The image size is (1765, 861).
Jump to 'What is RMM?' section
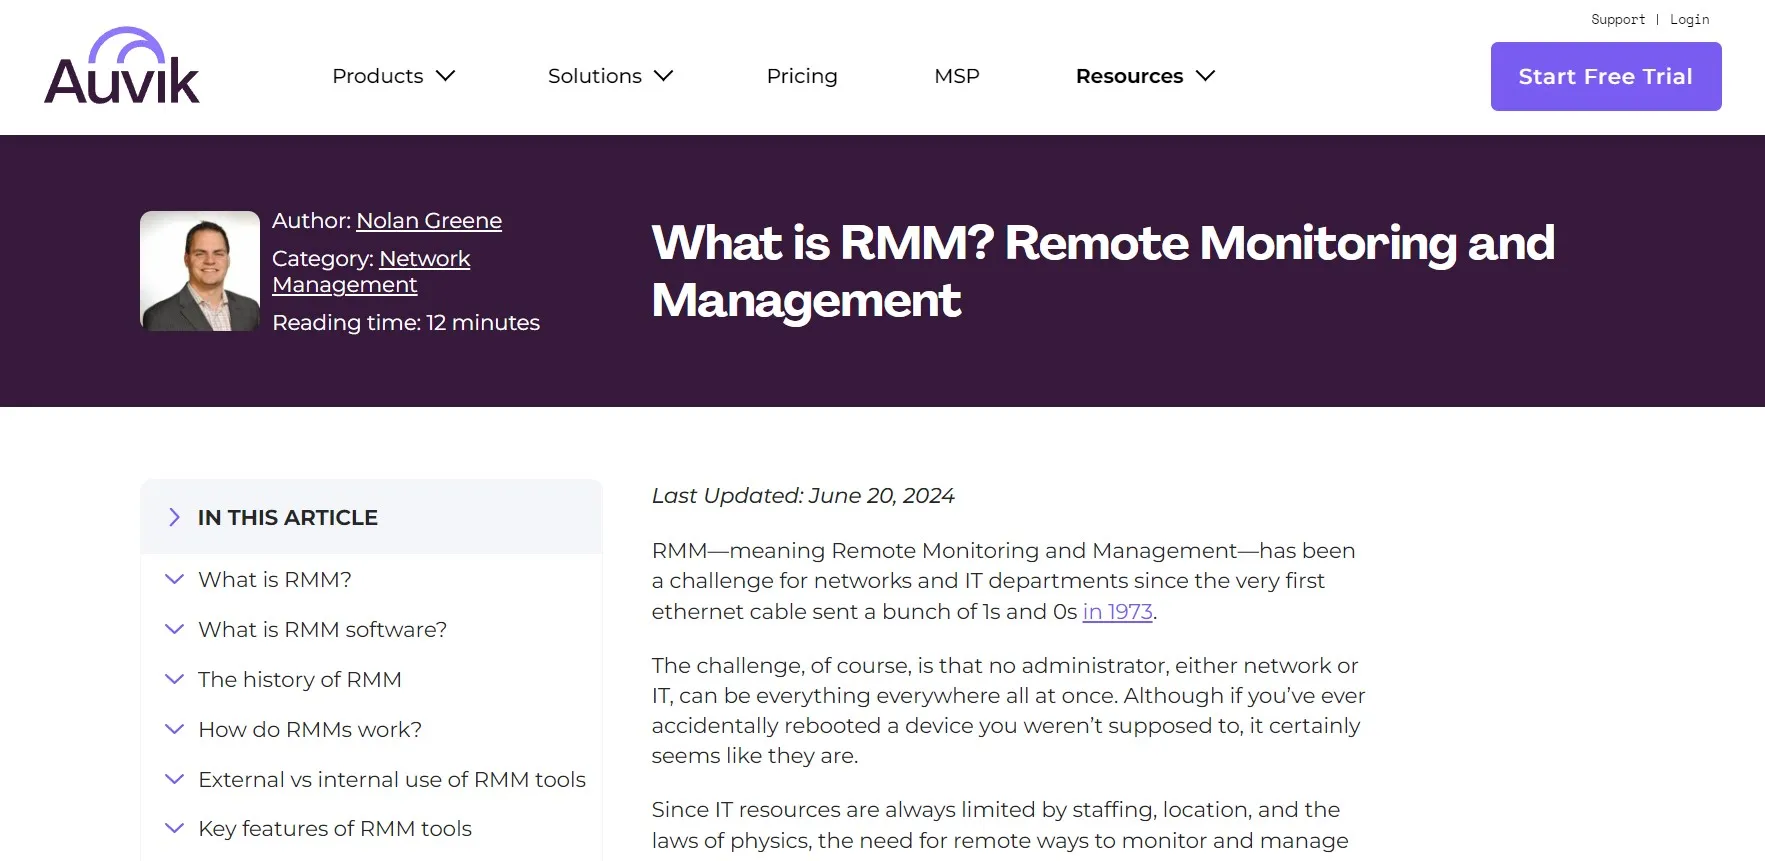(x=275, y=580)
